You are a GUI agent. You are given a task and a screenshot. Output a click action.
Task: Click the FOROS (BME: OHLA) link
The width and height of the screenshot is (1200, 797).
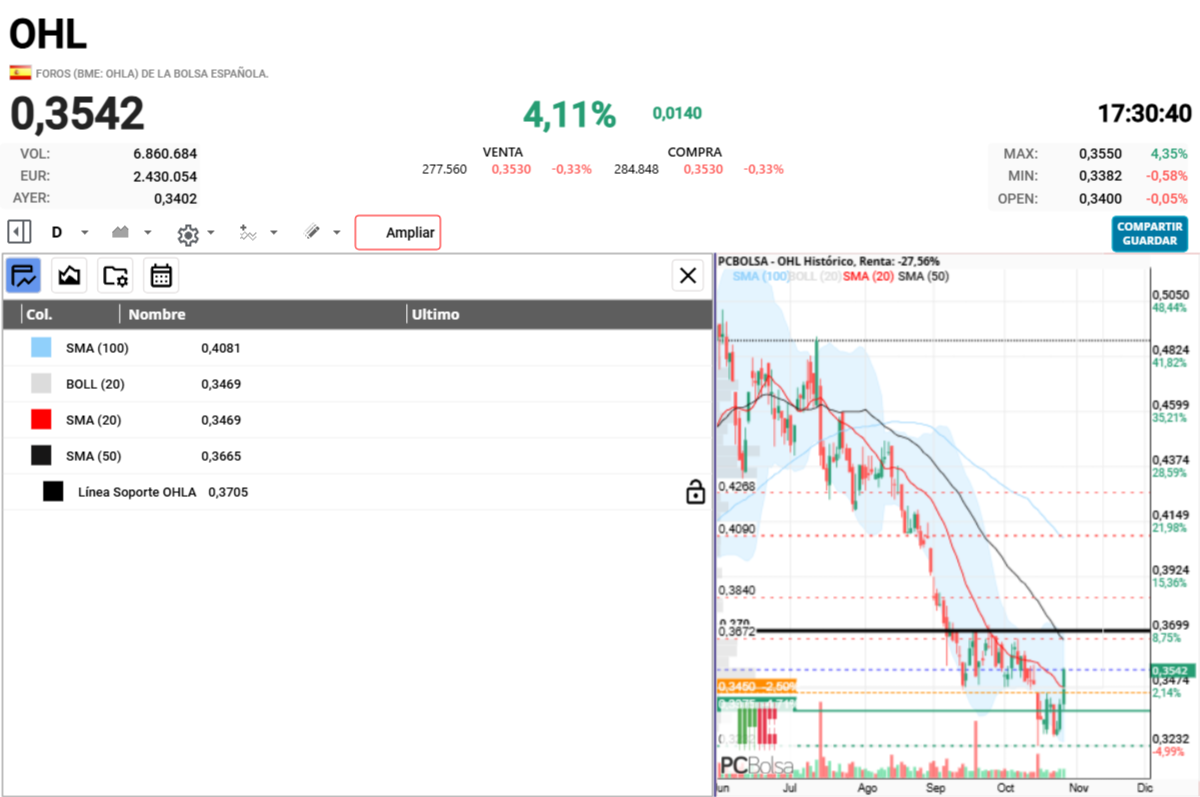pos(152,73)
